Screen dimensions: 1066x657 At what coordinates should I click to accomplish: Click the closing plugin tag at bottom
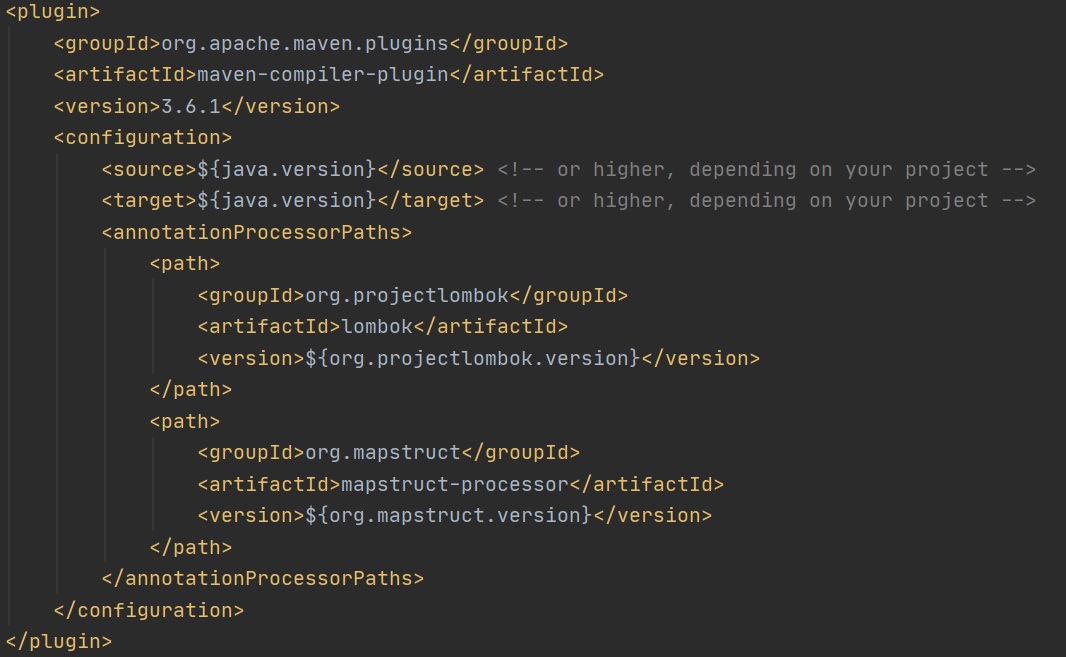pyautogui.click(x=59, y=641)
